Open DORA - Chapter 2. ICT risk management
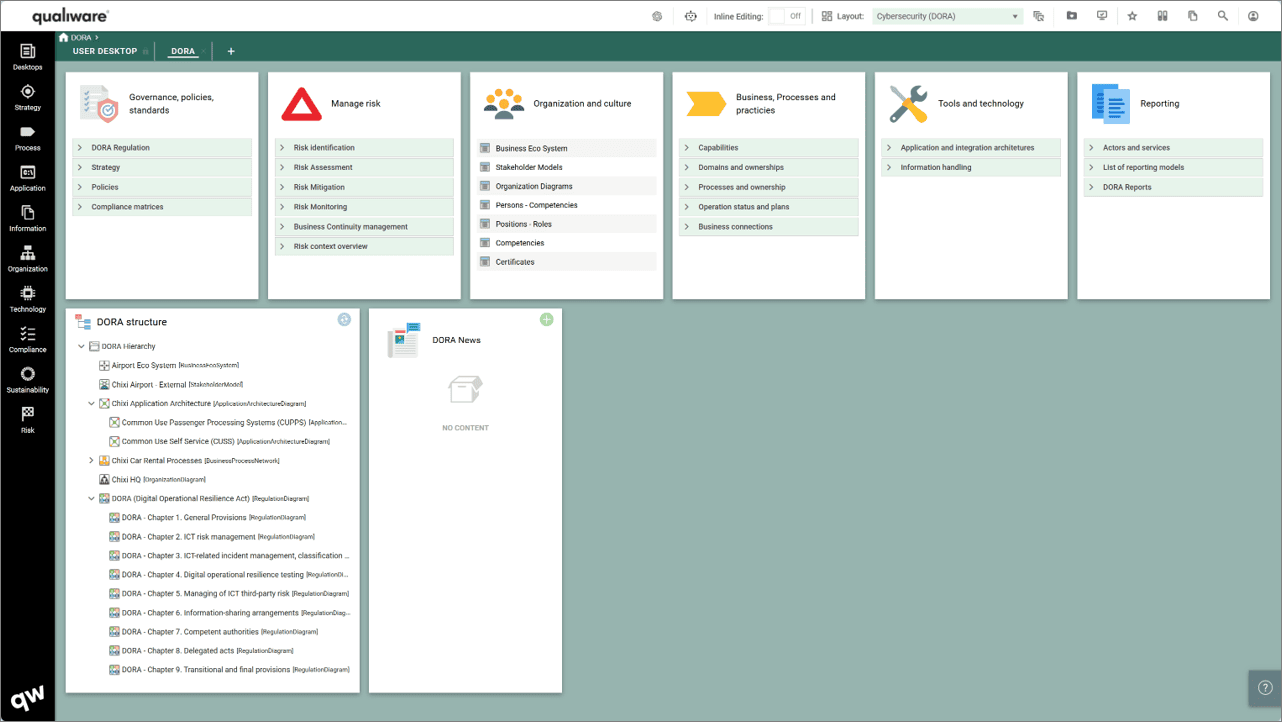This screenshot has height=722, width=1282. tap(188, 537)
